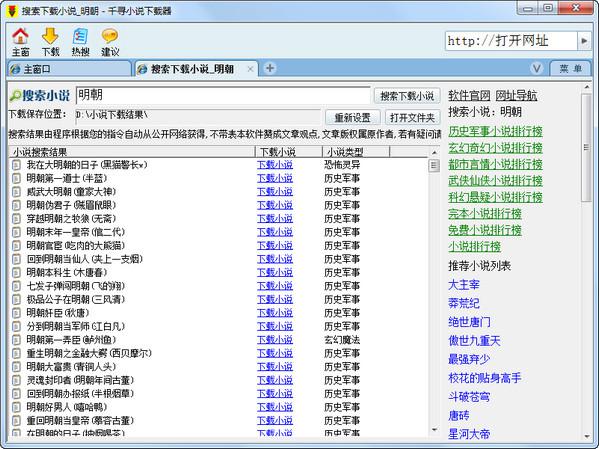
Task: Click the 建议 suggestion bubble icon
Action: click(x=110, y=41)
